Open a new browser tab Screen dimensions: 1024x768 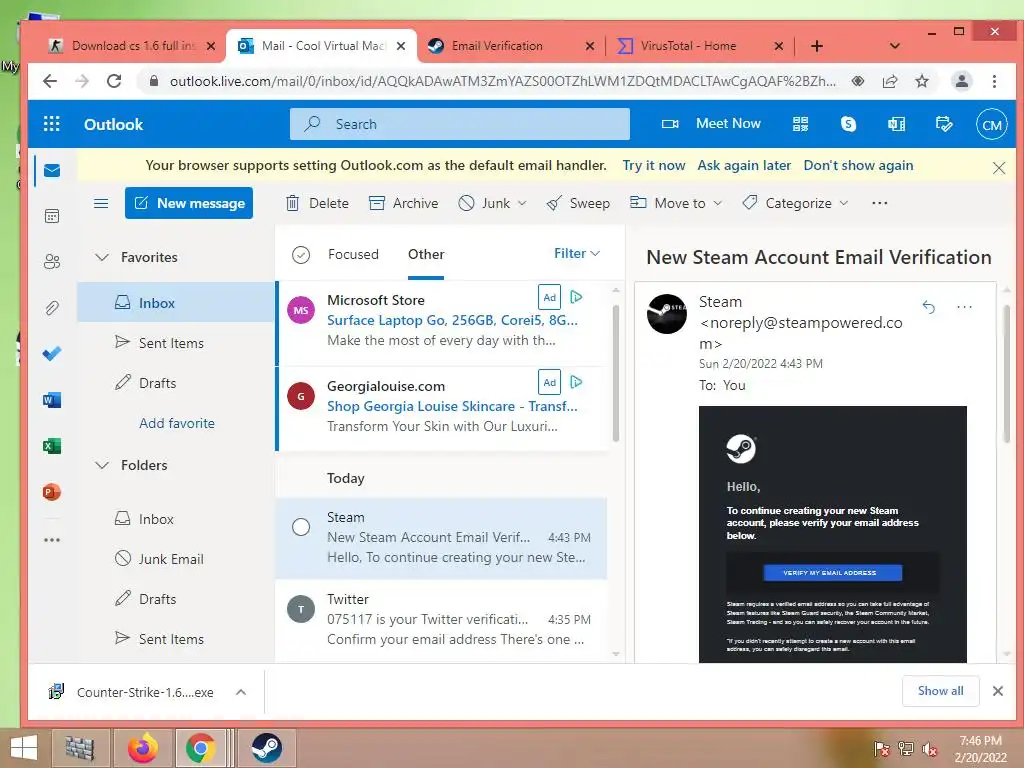pyautogui.click(x=816, y=46)
